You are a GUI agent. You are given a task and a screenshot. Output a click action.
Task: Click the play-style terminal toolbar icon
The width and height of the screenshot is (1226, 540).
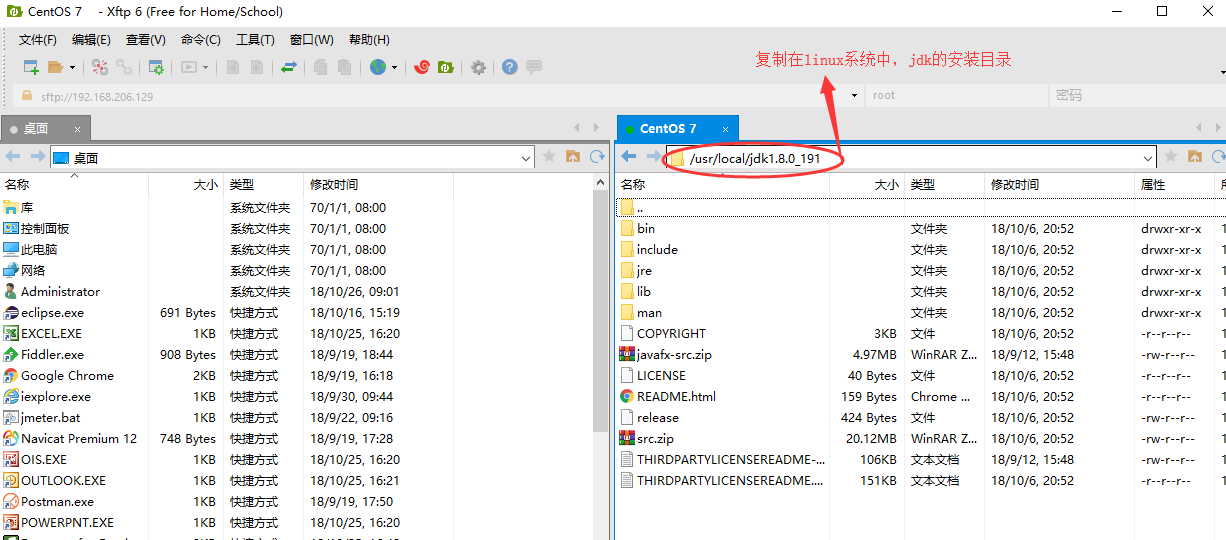click(188, 67)
